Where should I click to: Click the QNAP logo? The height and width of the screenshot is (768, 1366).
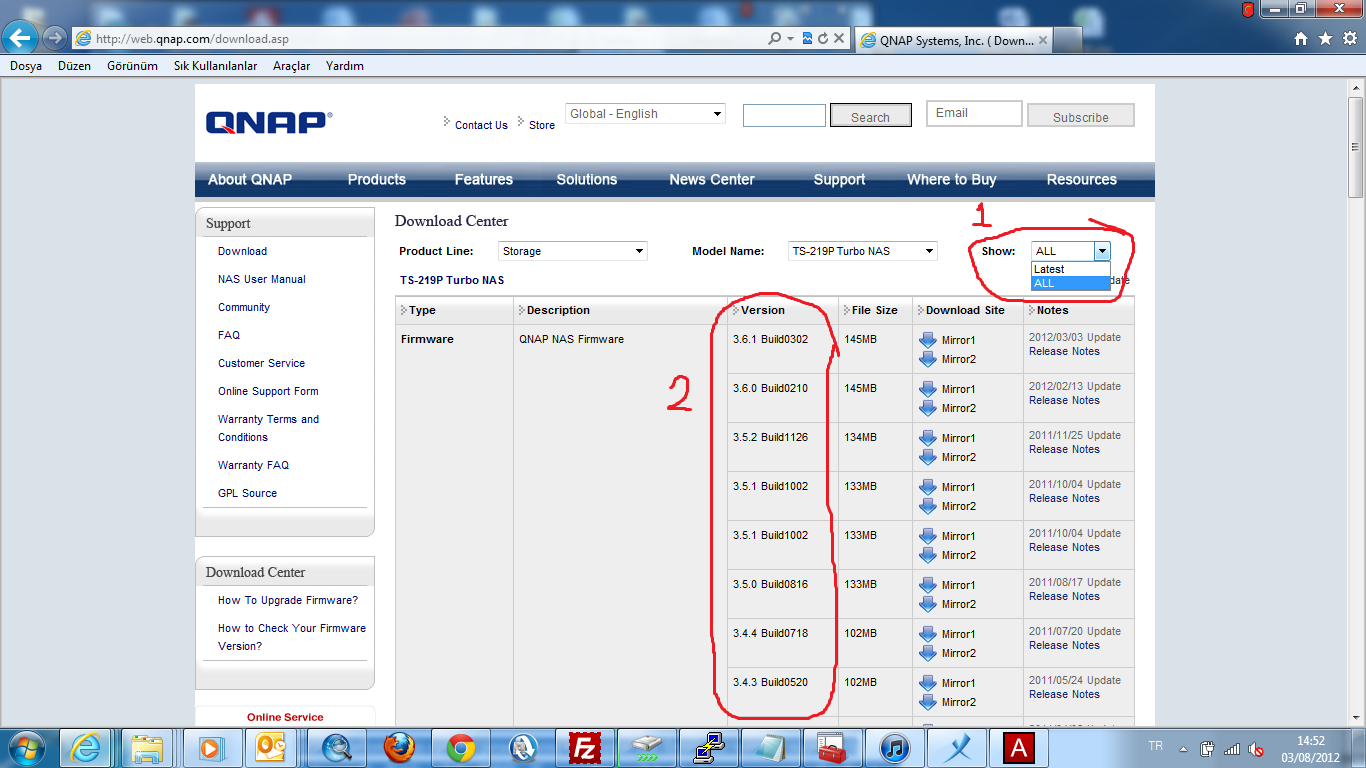coord(268,122)
